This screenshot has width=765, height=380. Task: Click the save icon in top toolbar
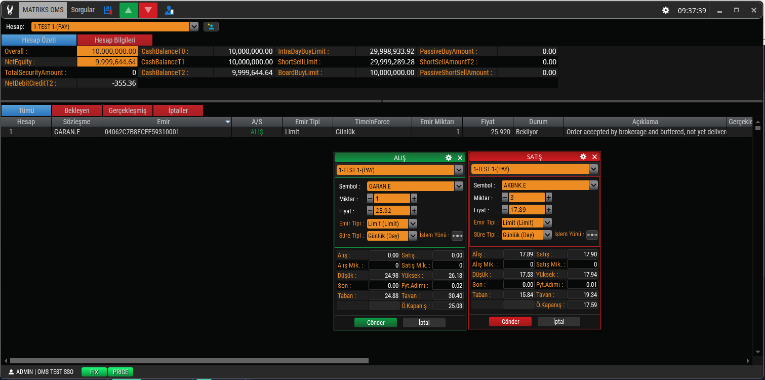(x=108, y=10)
